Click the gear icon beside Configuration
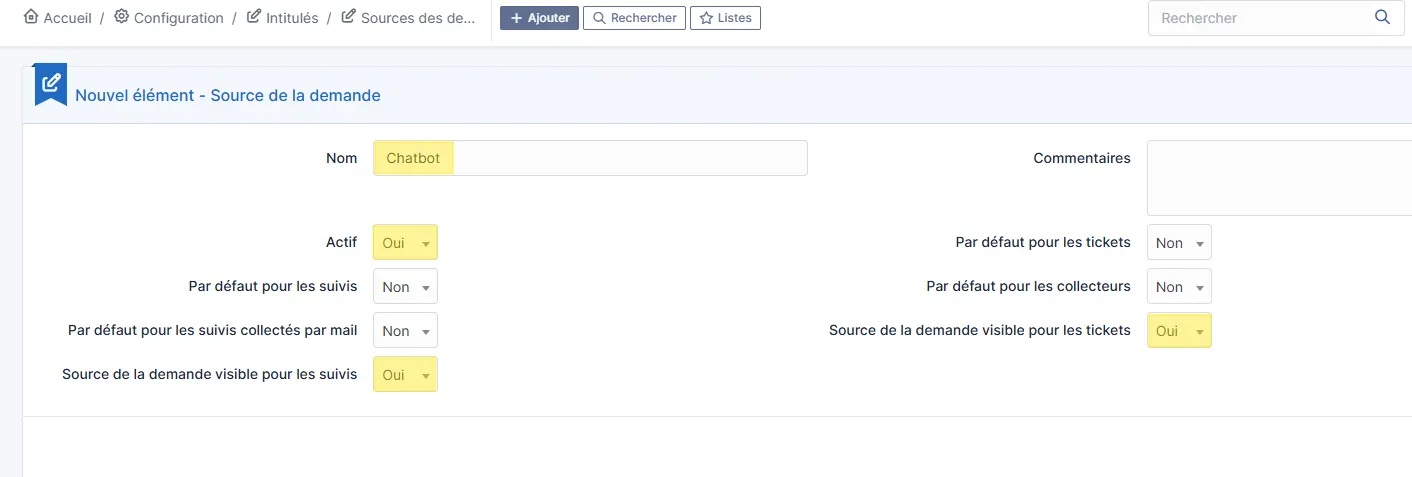This screenshot has height=477, width=1412. (122, 17)
